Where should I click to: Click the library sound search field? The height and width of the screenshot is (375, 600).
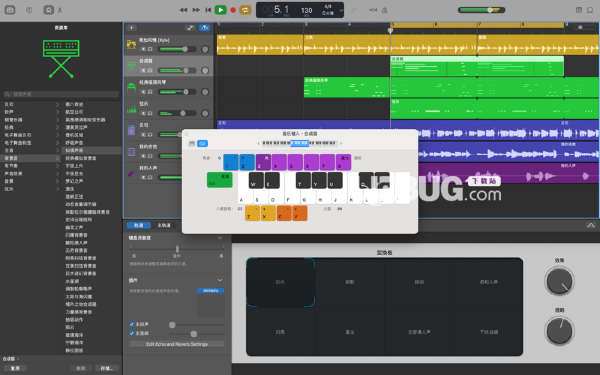pyautogui.click(x=61, y=94)
